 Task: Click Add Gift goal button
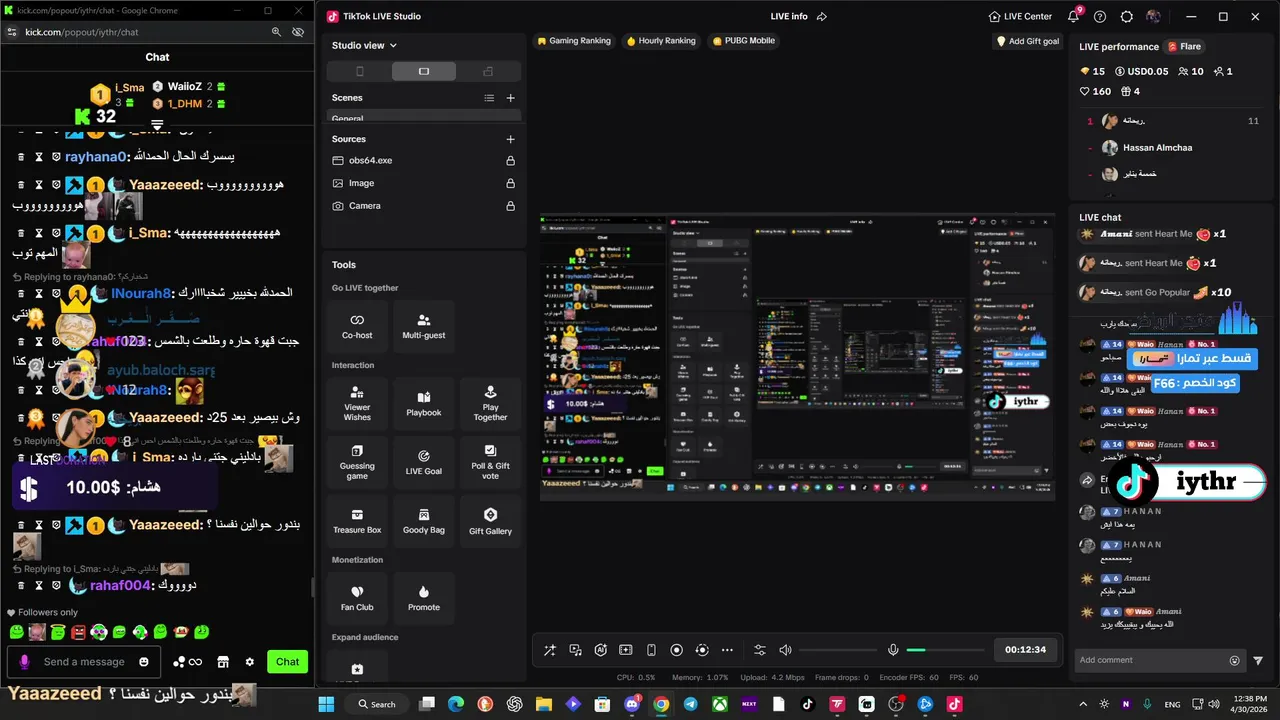coord(1028,41)
